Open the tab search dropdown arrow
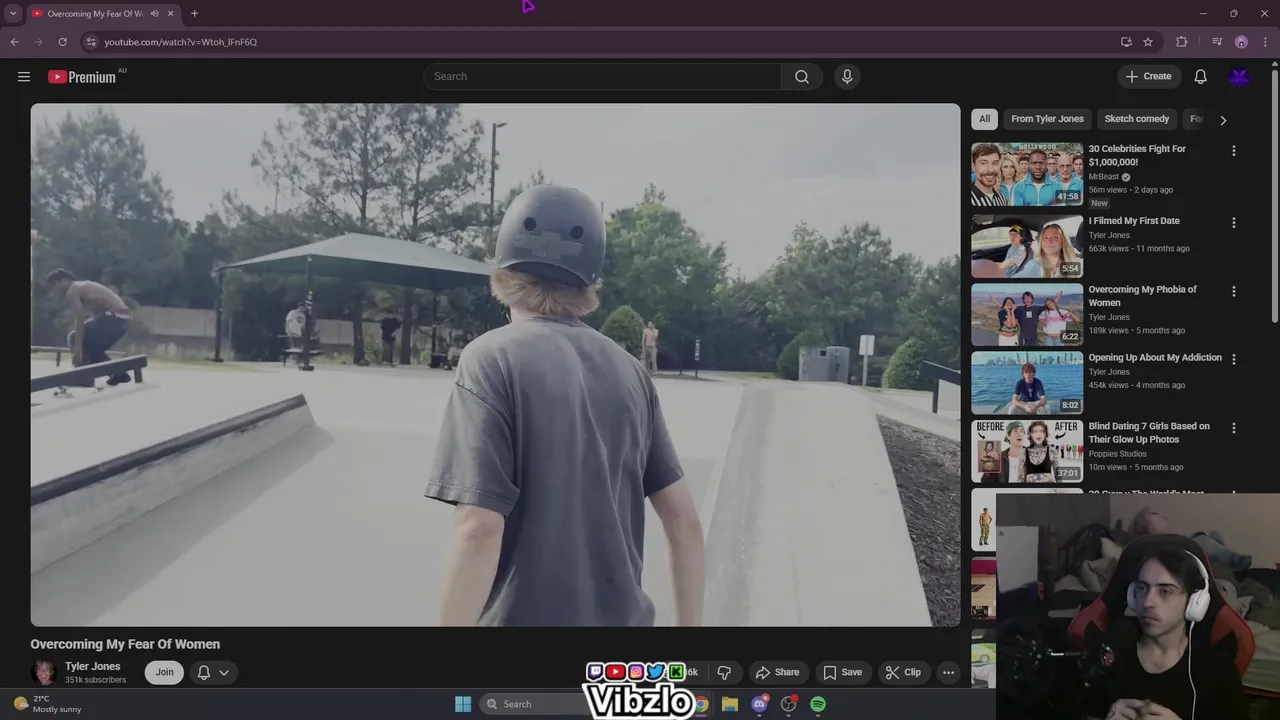Image resolution: width=1280 pixels, height=720 pixels. pyautogui.click(x=13, y=14)
